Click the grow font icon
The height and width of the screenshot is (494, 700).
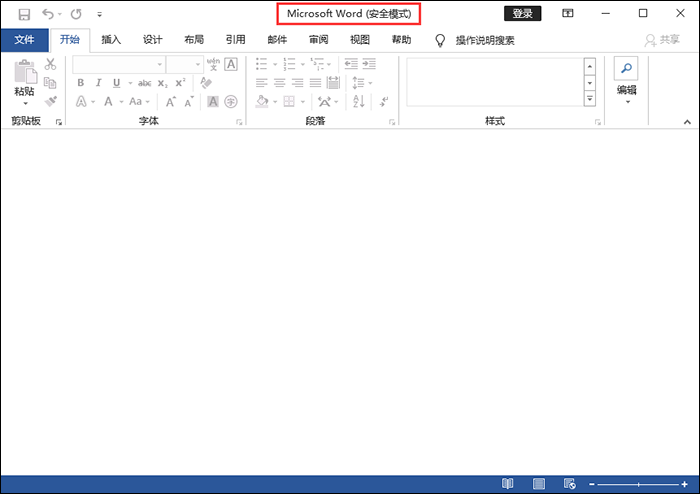[171, 102]
